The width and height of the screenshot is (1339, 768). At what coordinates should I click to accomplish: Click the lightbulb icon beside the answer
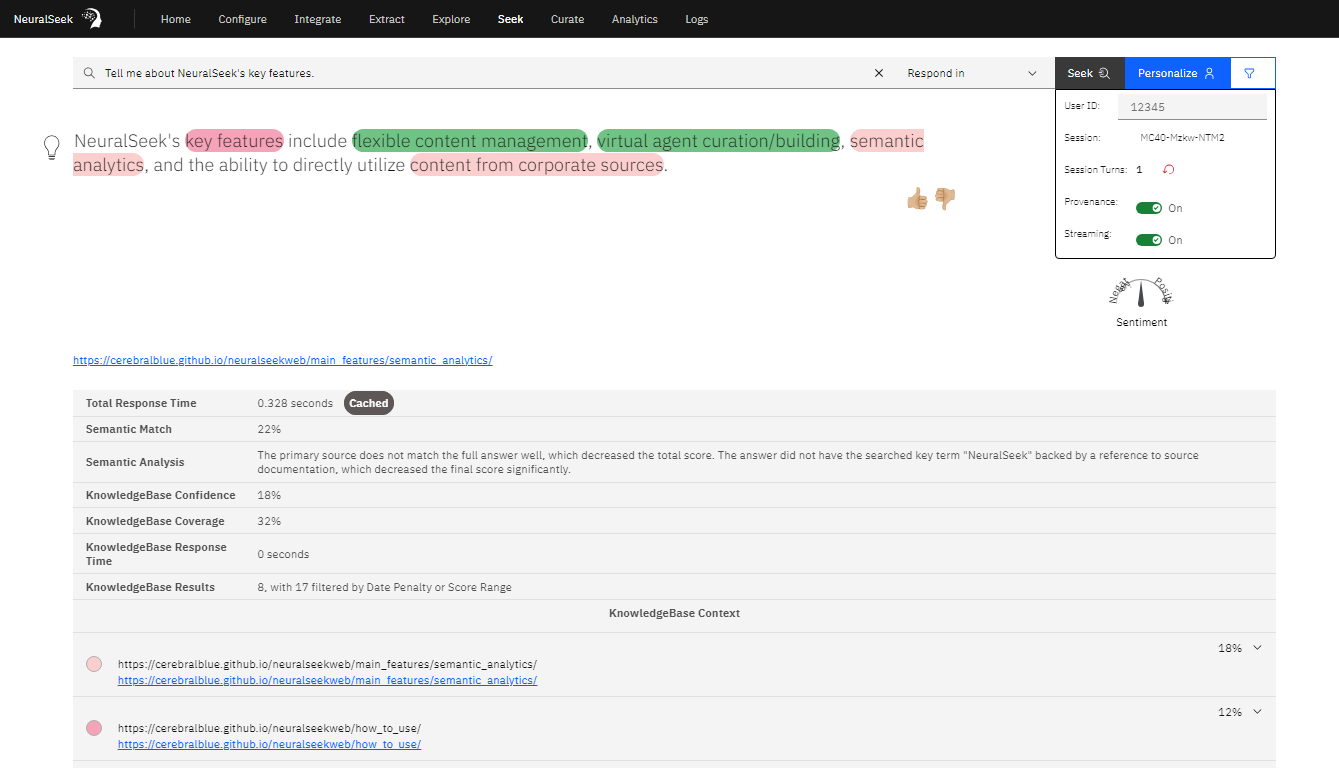click(52, 148)
